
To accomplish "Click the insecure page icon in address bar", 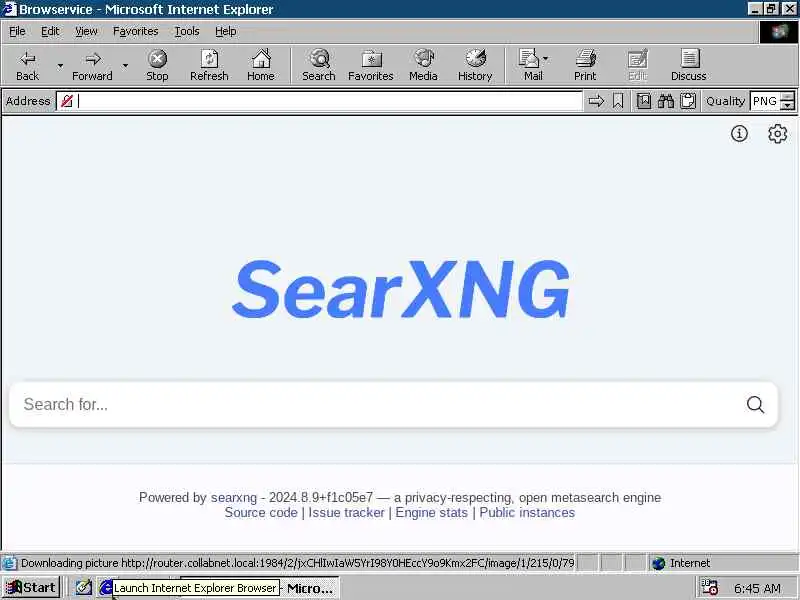I will coord(67,101).
